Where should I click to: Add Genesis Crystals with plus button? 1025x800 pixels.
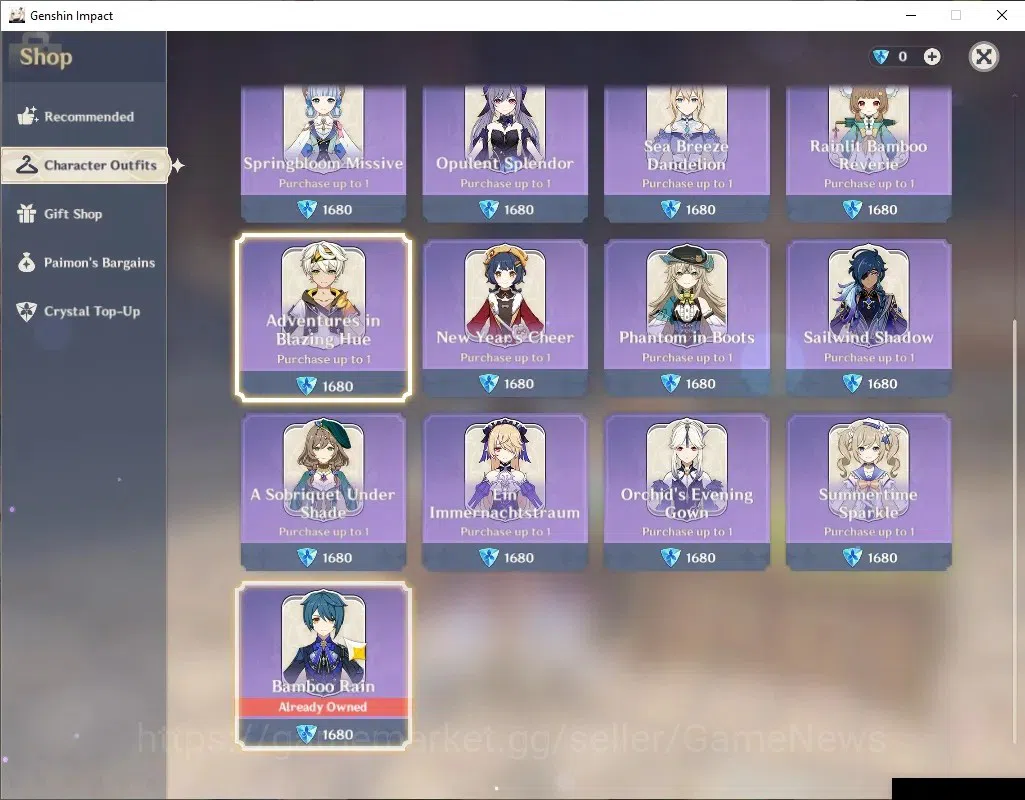[932, 57]
